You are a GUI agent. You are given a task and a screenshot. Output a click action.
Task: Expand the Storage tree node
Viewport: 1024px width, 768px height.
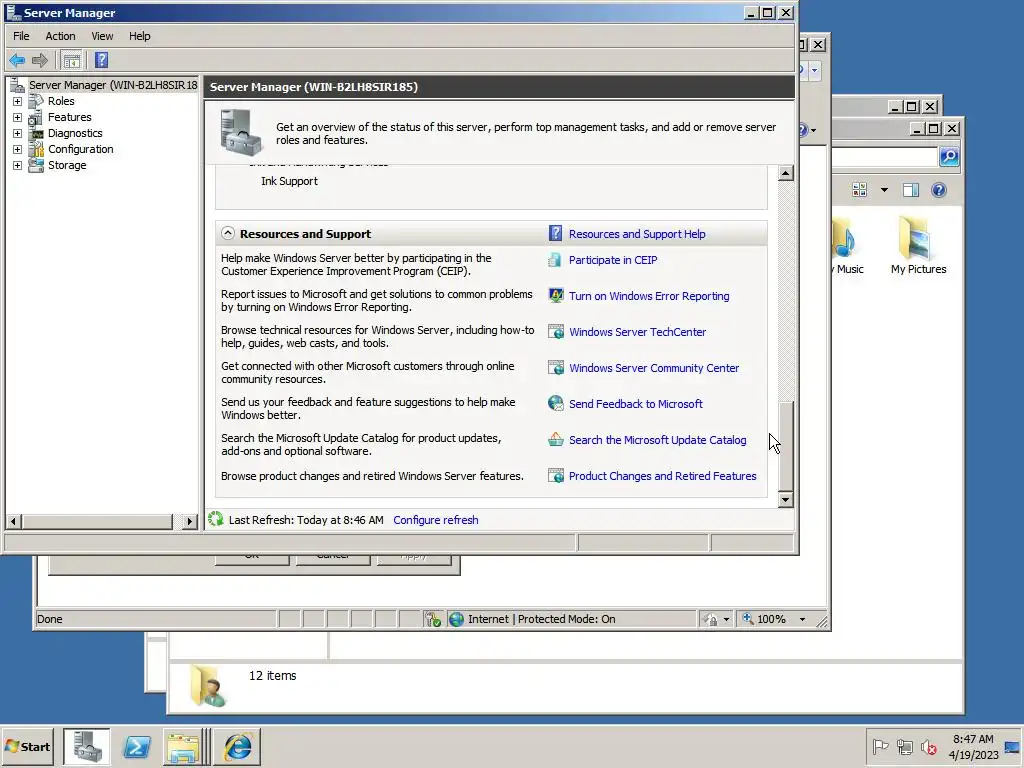point(18,165)
